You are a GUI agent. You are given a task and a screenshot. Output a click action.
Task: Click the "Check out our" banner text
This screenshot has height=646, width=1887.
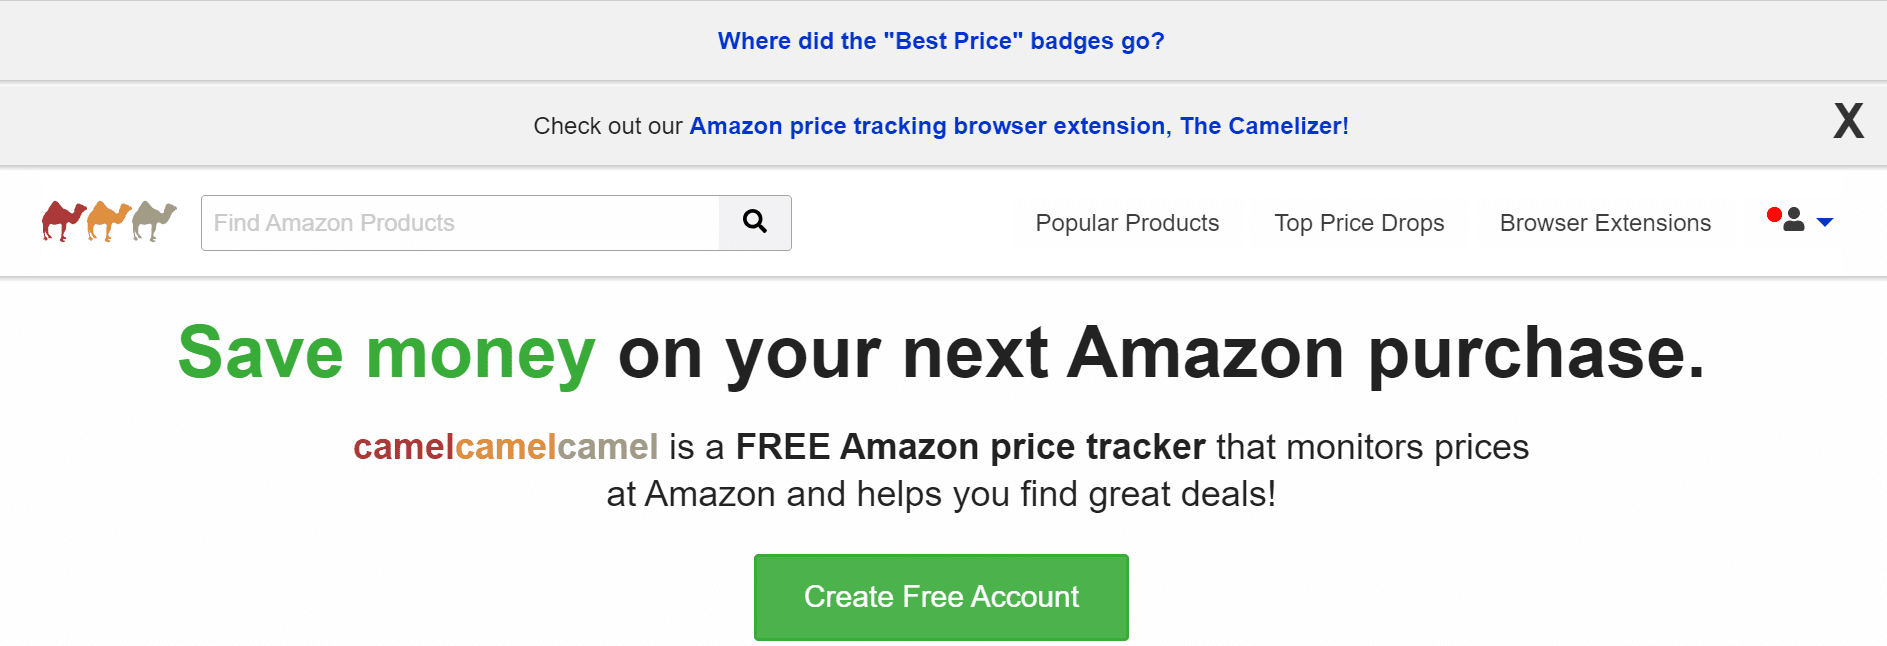click(x=607, y=126)
